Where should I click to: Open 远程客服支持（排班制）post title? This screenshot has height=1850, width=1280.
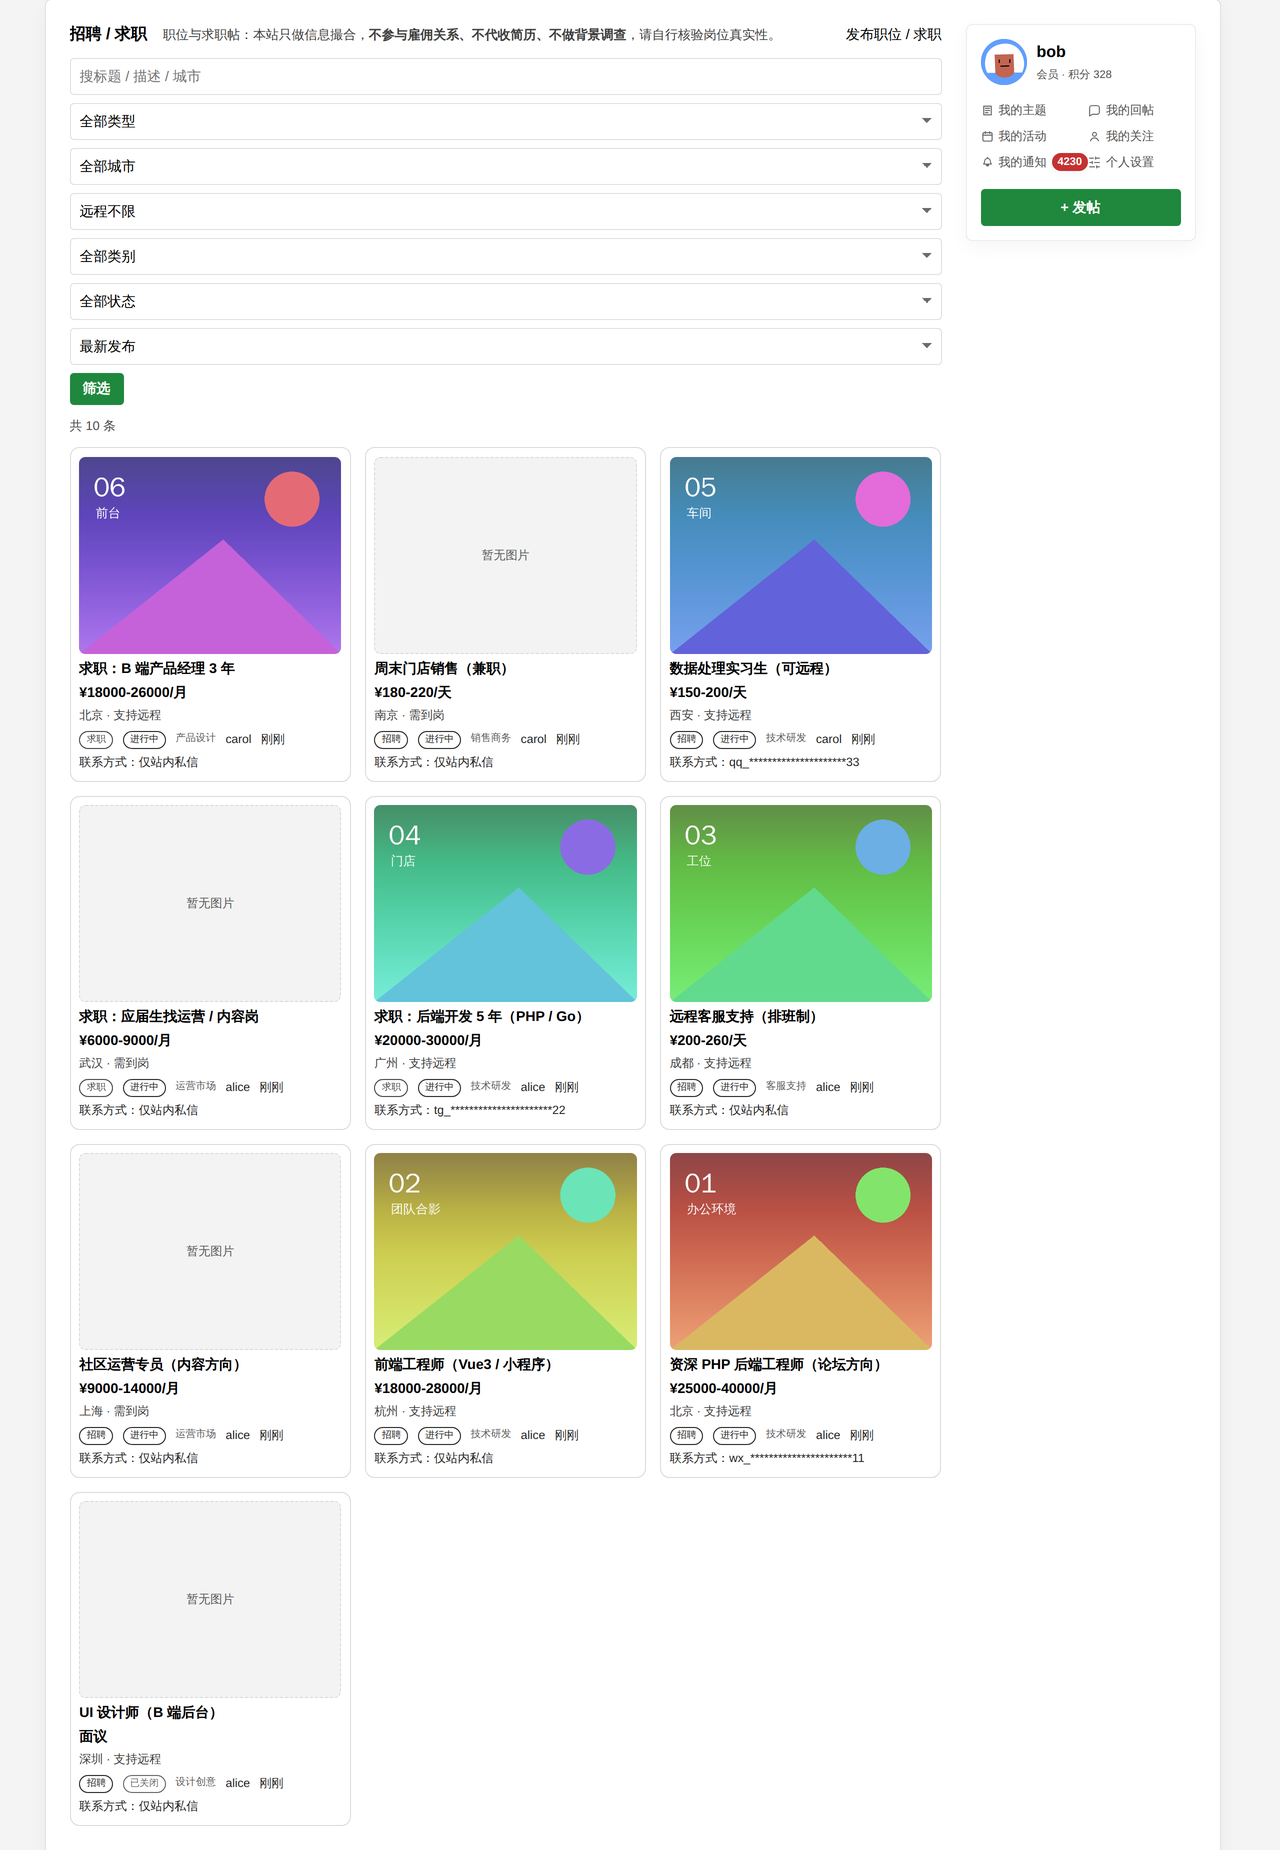click(747, 1017)
